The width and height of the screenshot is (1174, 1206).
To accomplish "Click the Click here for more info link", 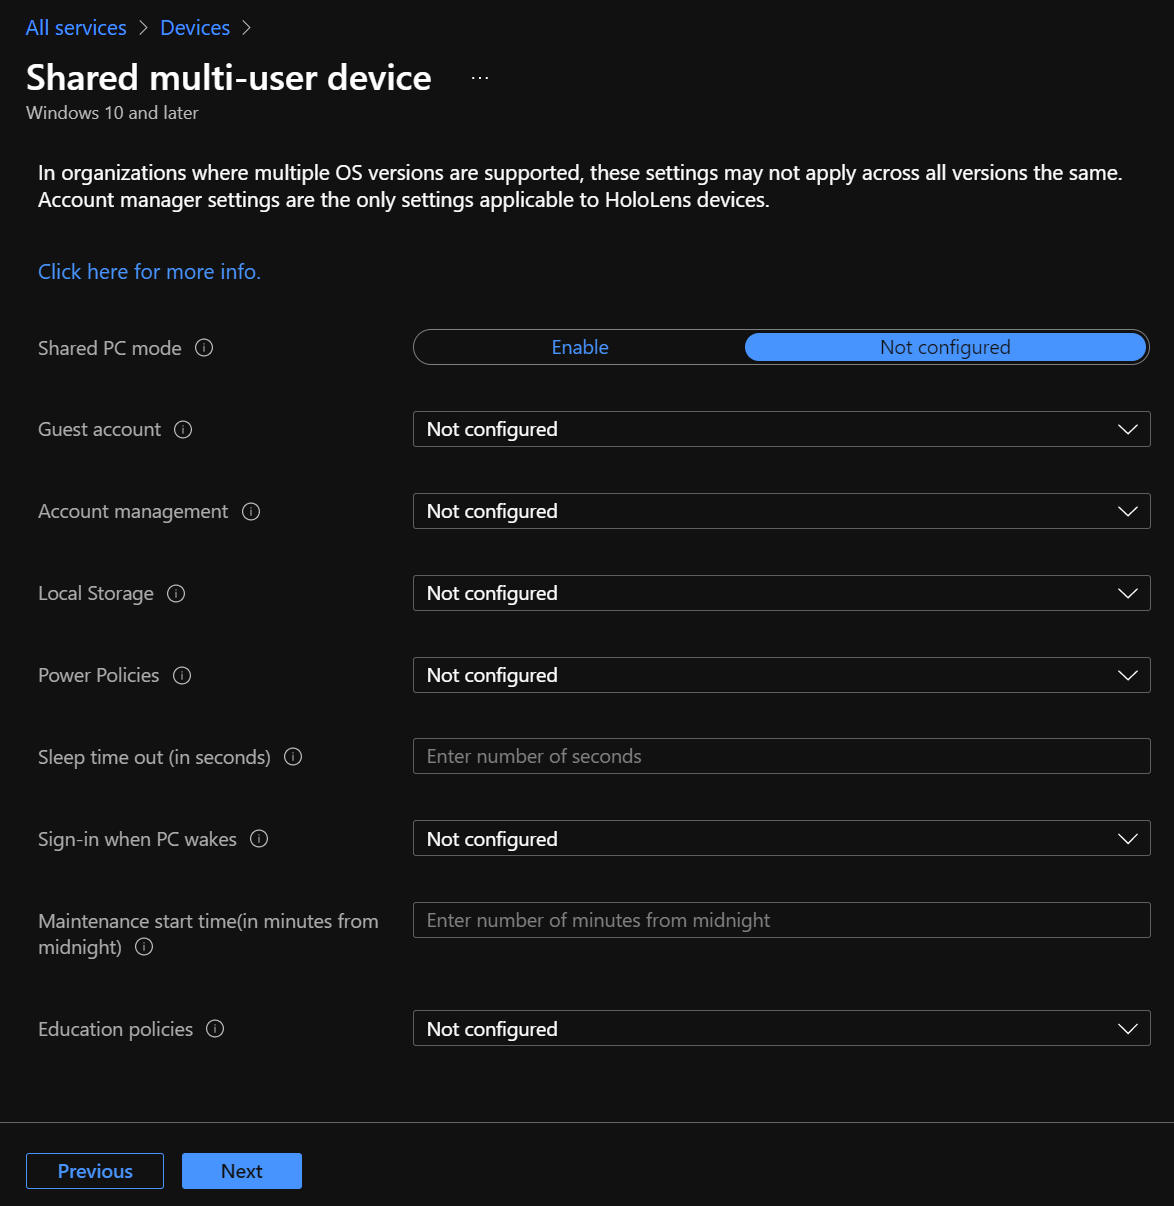I will point(148,271).
